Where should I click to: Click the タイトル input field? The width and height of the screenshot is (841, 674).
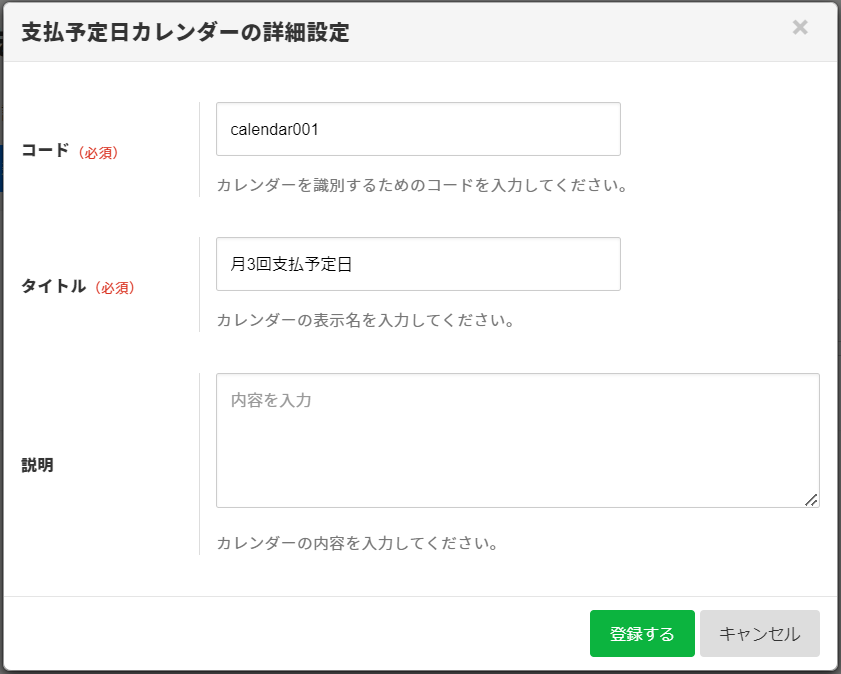418,264
